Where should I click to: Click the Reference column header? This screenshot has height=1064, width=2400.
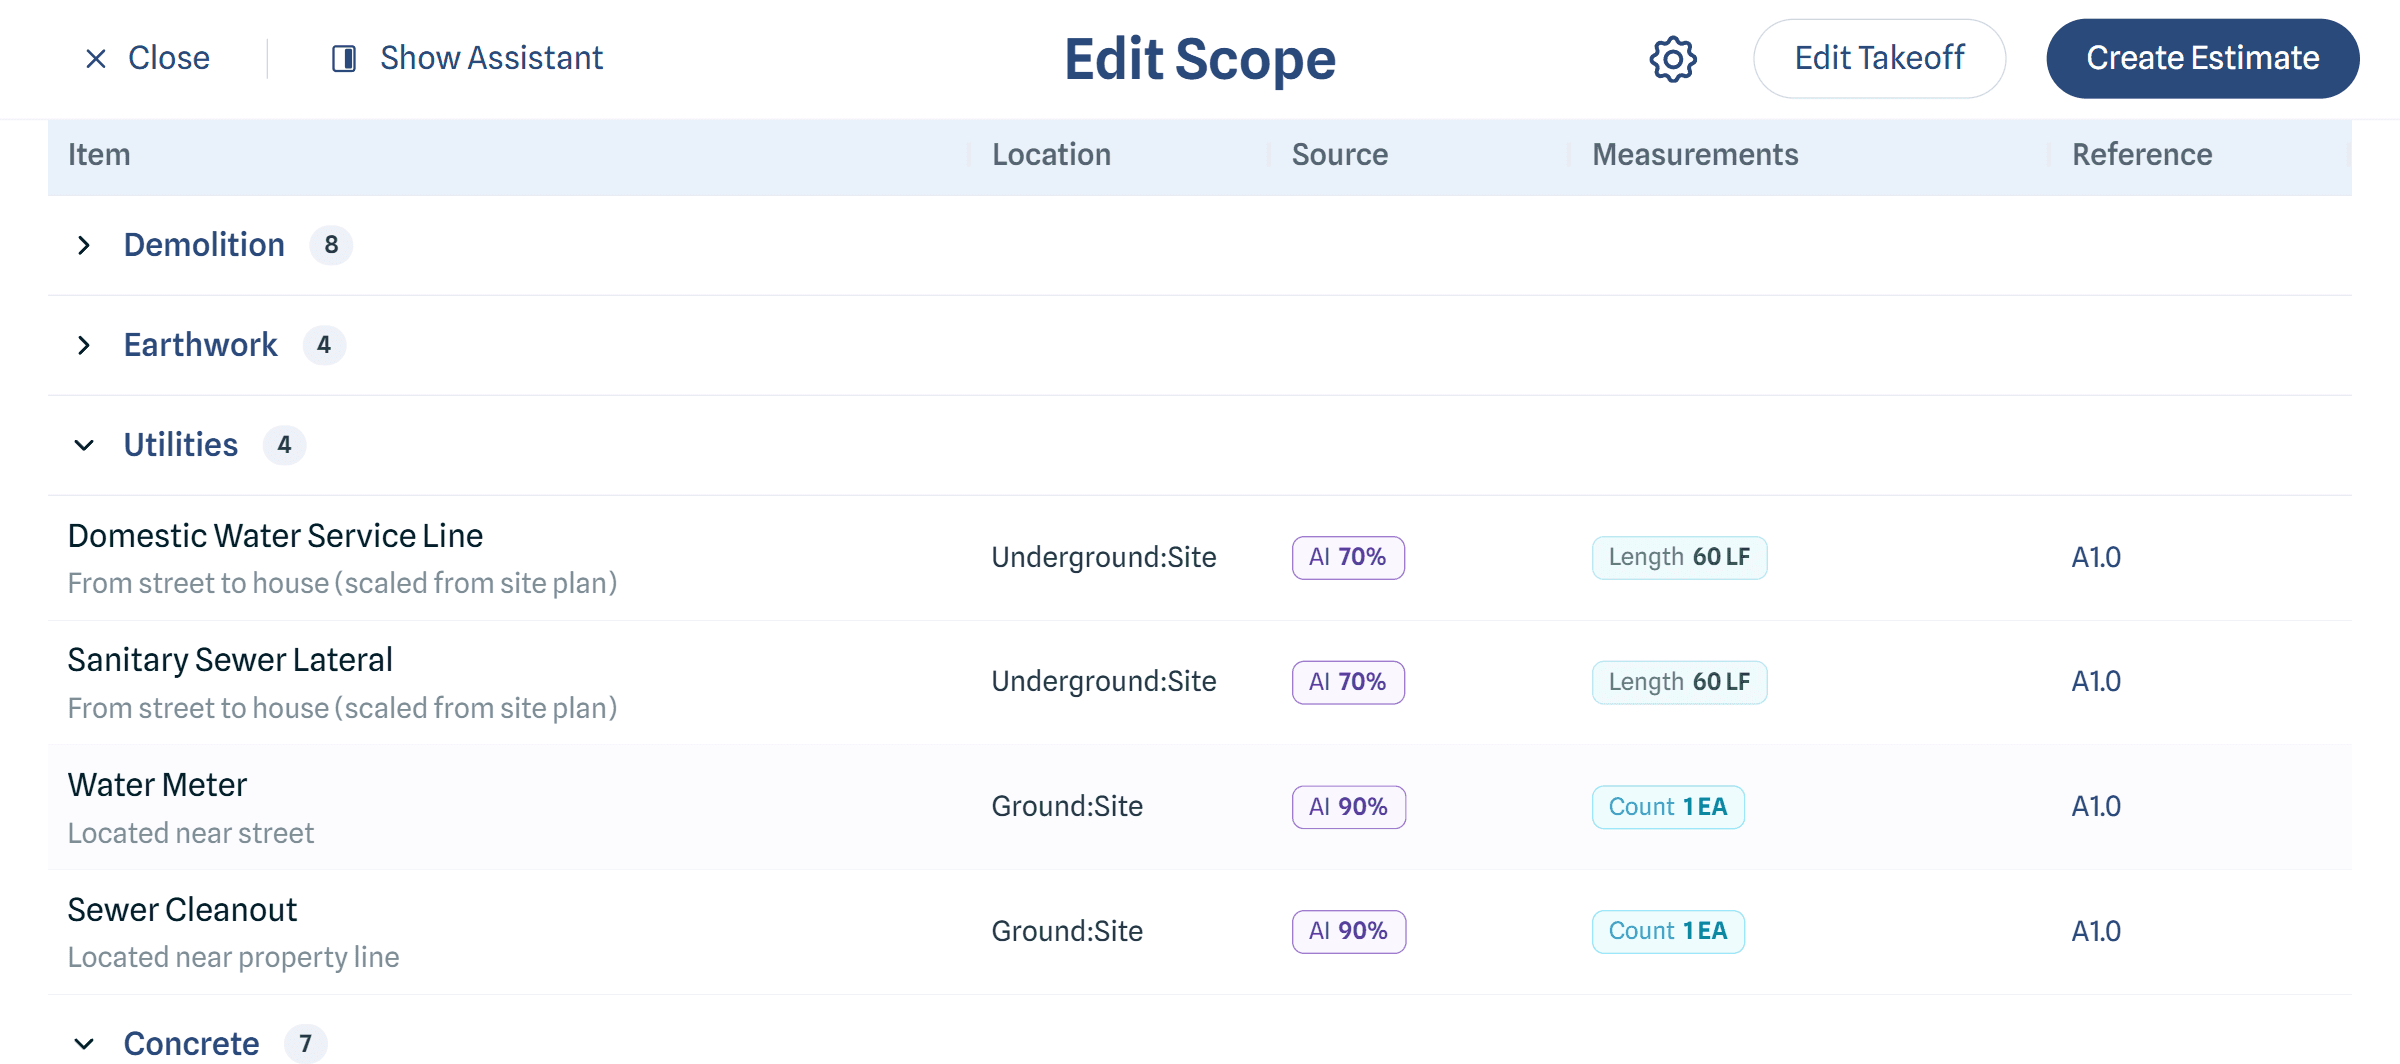(x=2142, y=155)
